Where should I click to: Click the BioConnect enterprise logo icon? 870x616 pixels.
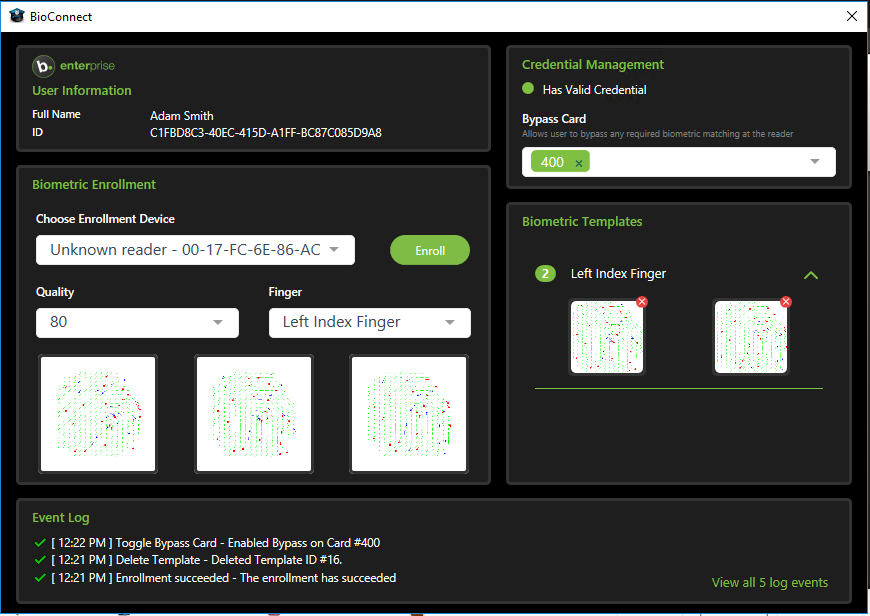pos(43,66)
